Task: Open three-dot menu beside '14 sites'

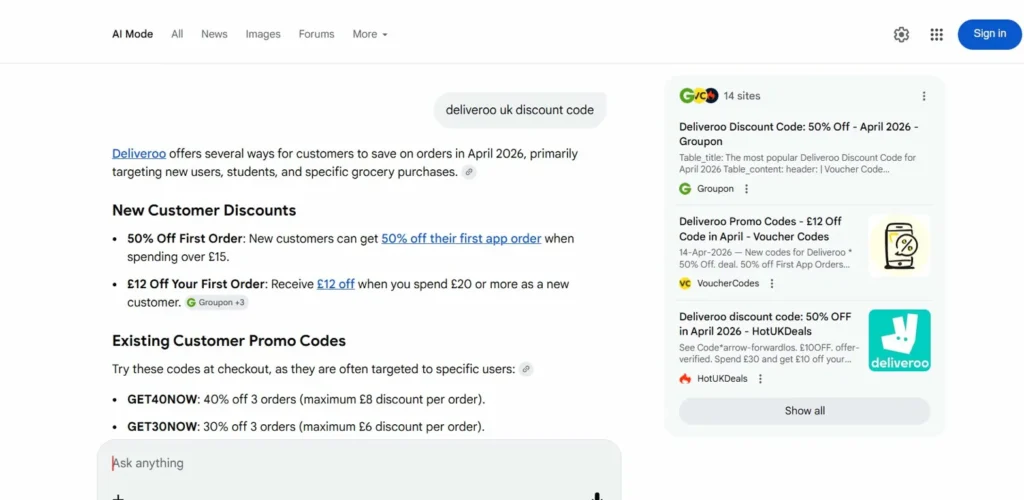Action: click(923, 96)
